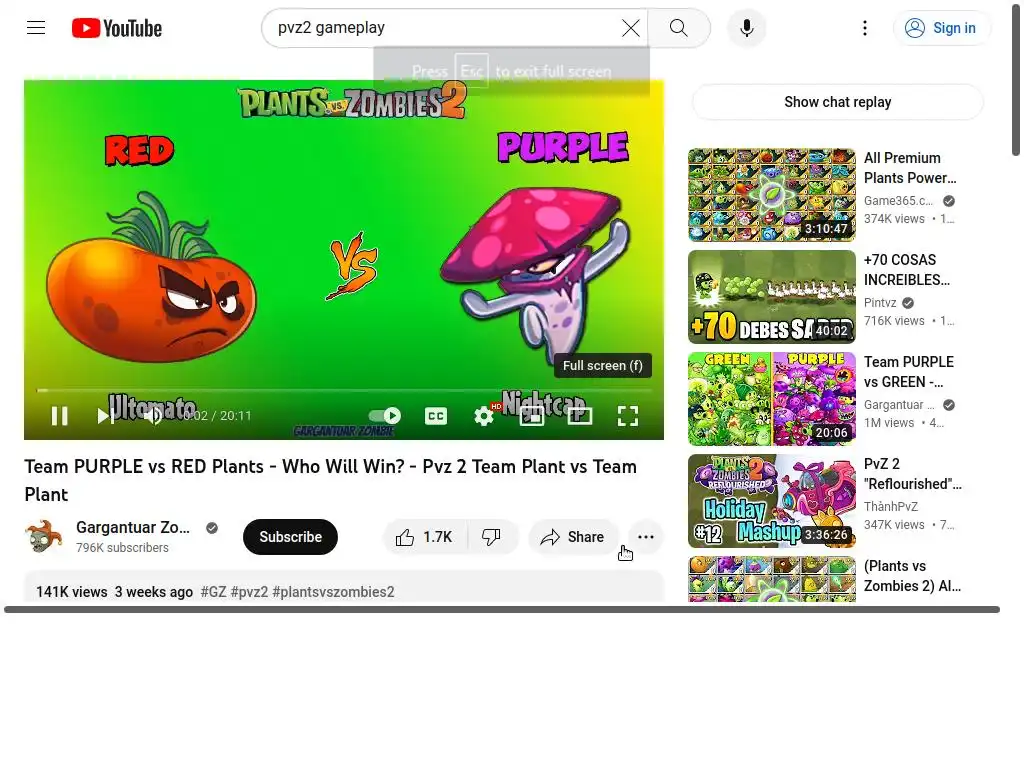Open Gargantuar Zo... channel name link

pos(133,528)
